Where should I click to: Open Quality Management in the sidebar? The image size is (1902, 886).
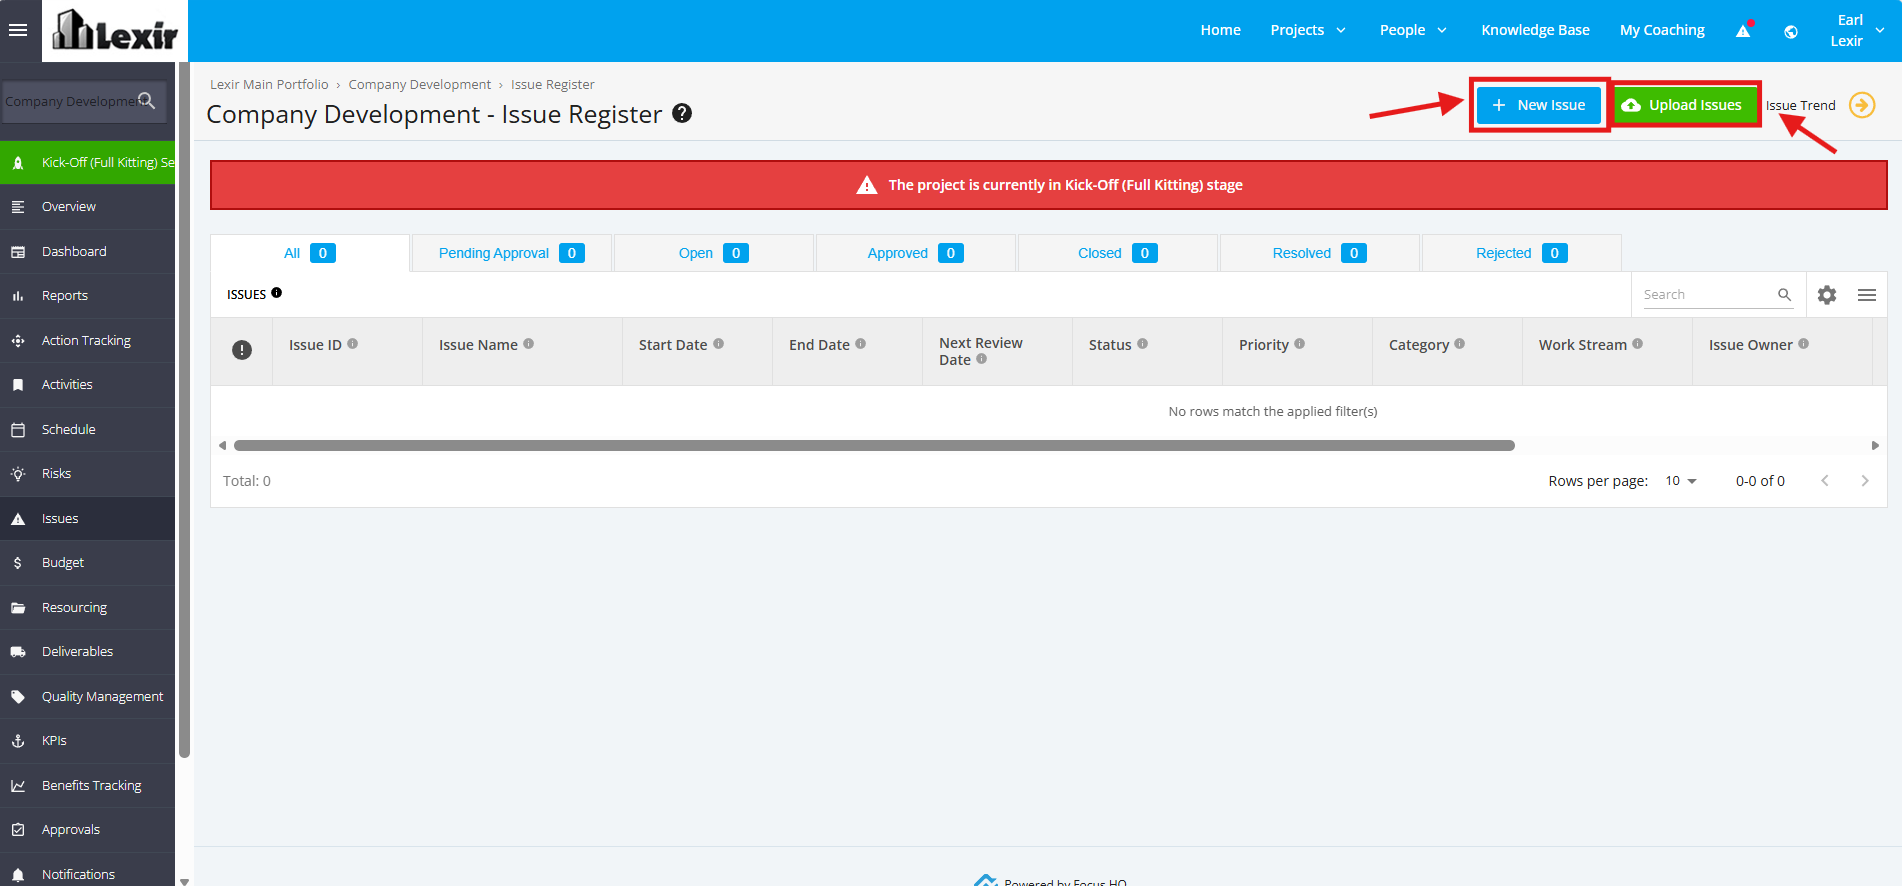[x=88, y=696]
